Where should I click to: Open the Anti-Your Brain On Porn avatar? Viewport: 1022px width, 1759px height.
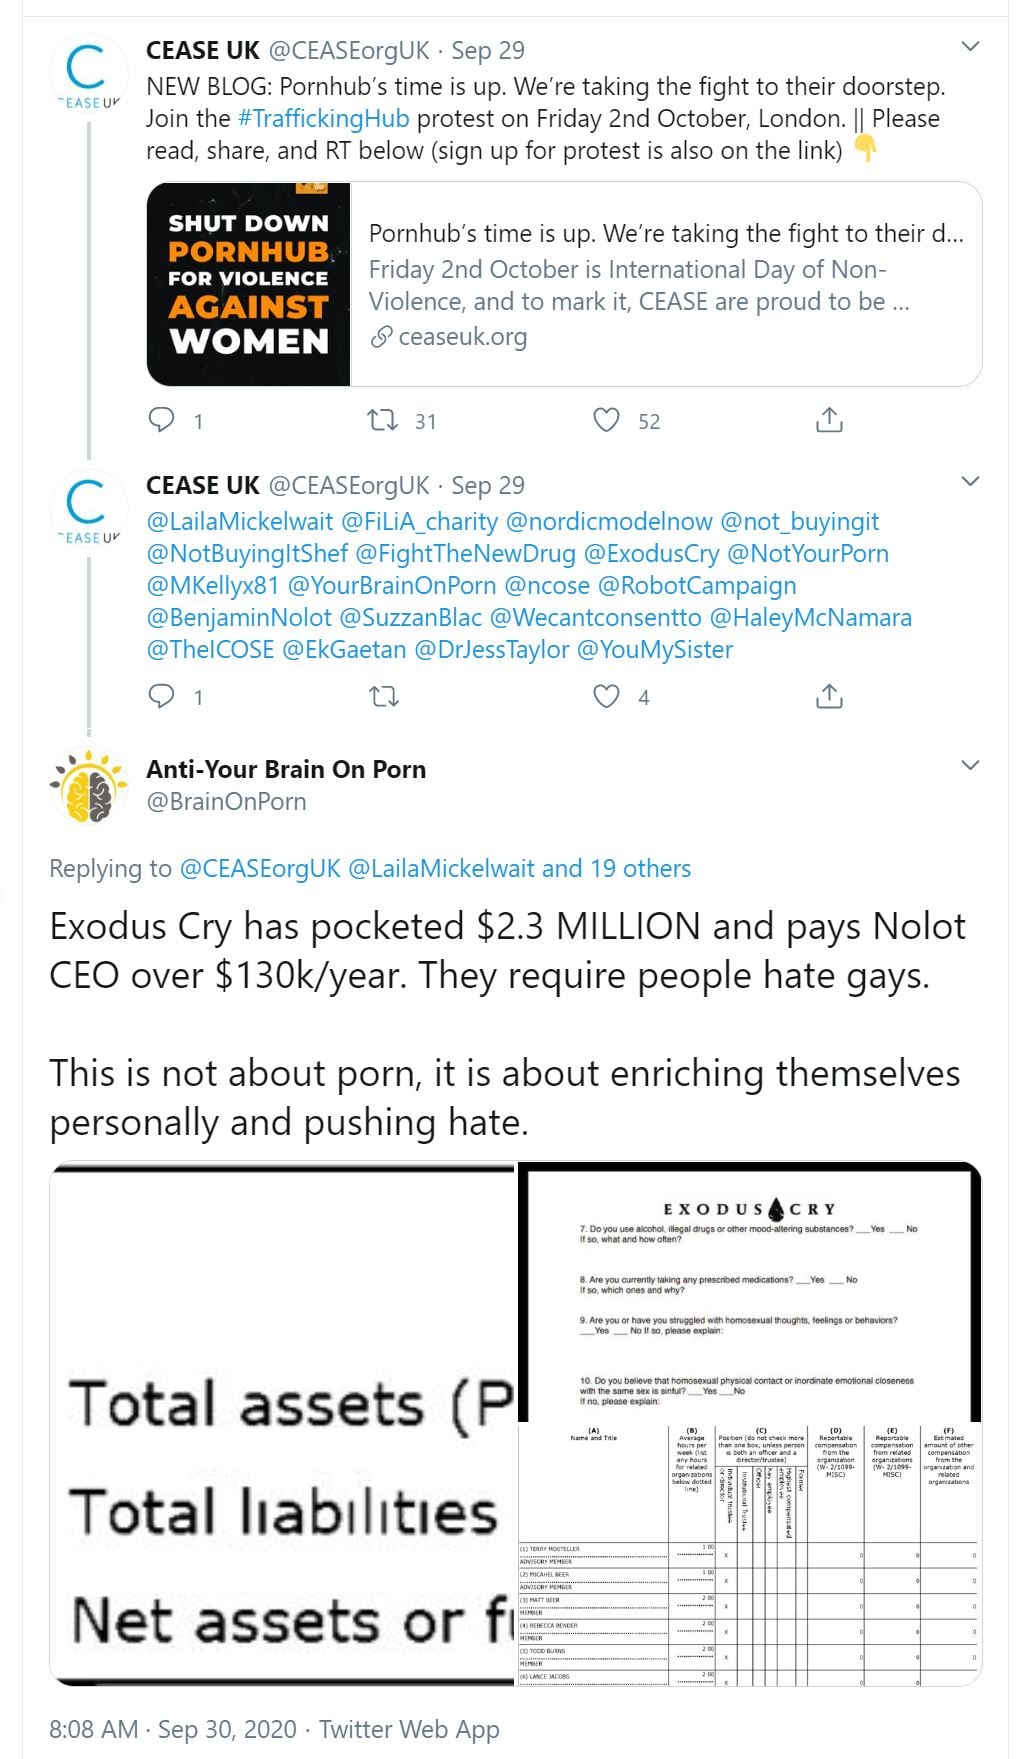[89, 786]
